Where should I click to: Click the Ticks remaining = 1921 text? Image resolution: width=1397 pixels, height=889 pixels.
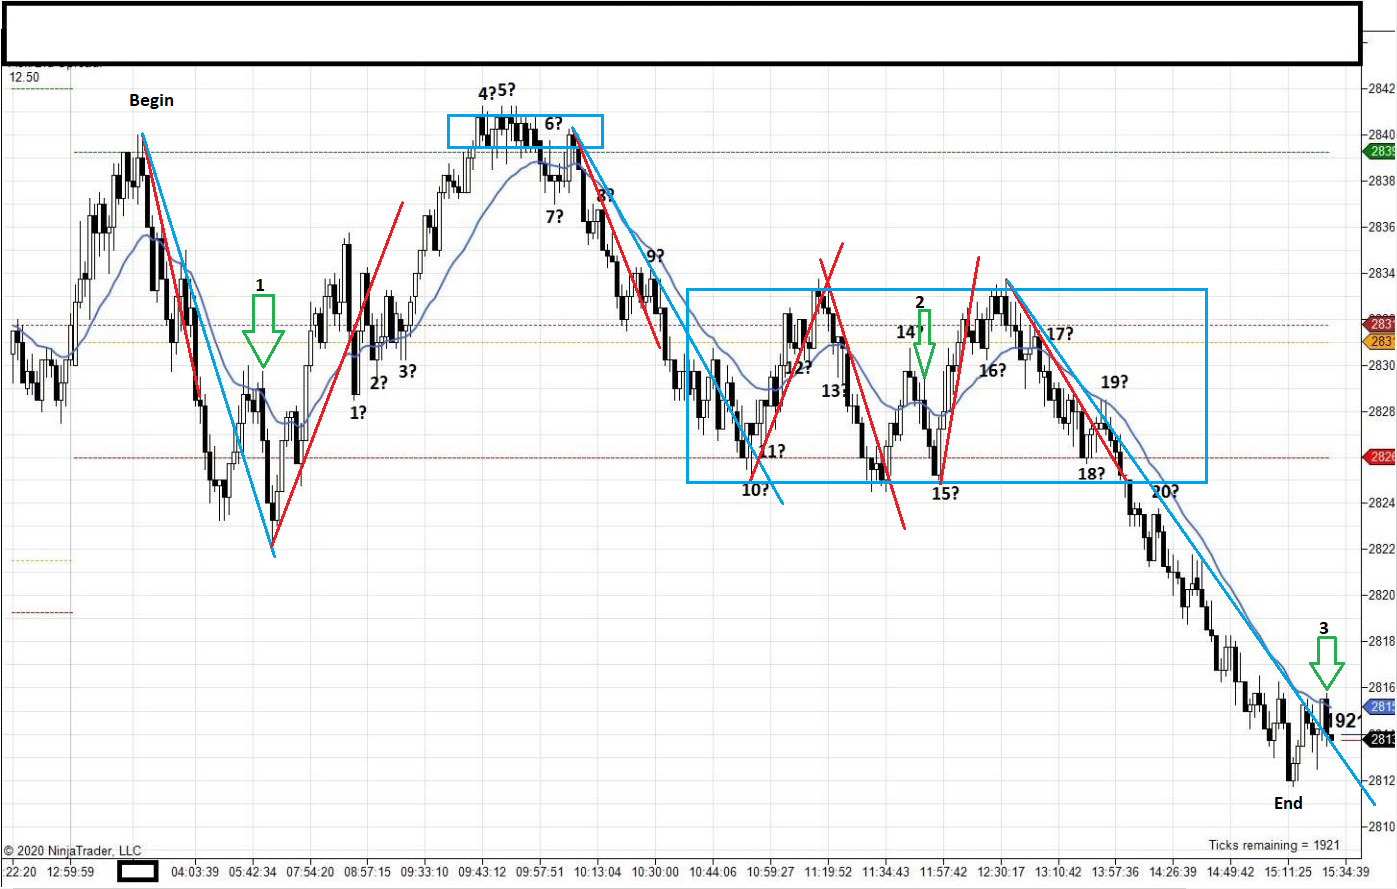coord(1273,845)
